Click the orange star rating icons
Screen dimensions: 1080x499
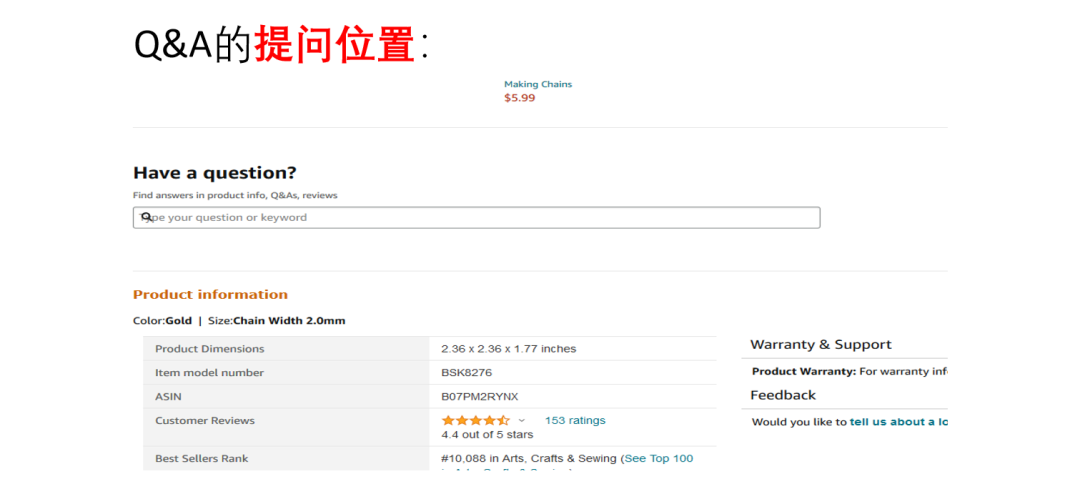(475, 421)
